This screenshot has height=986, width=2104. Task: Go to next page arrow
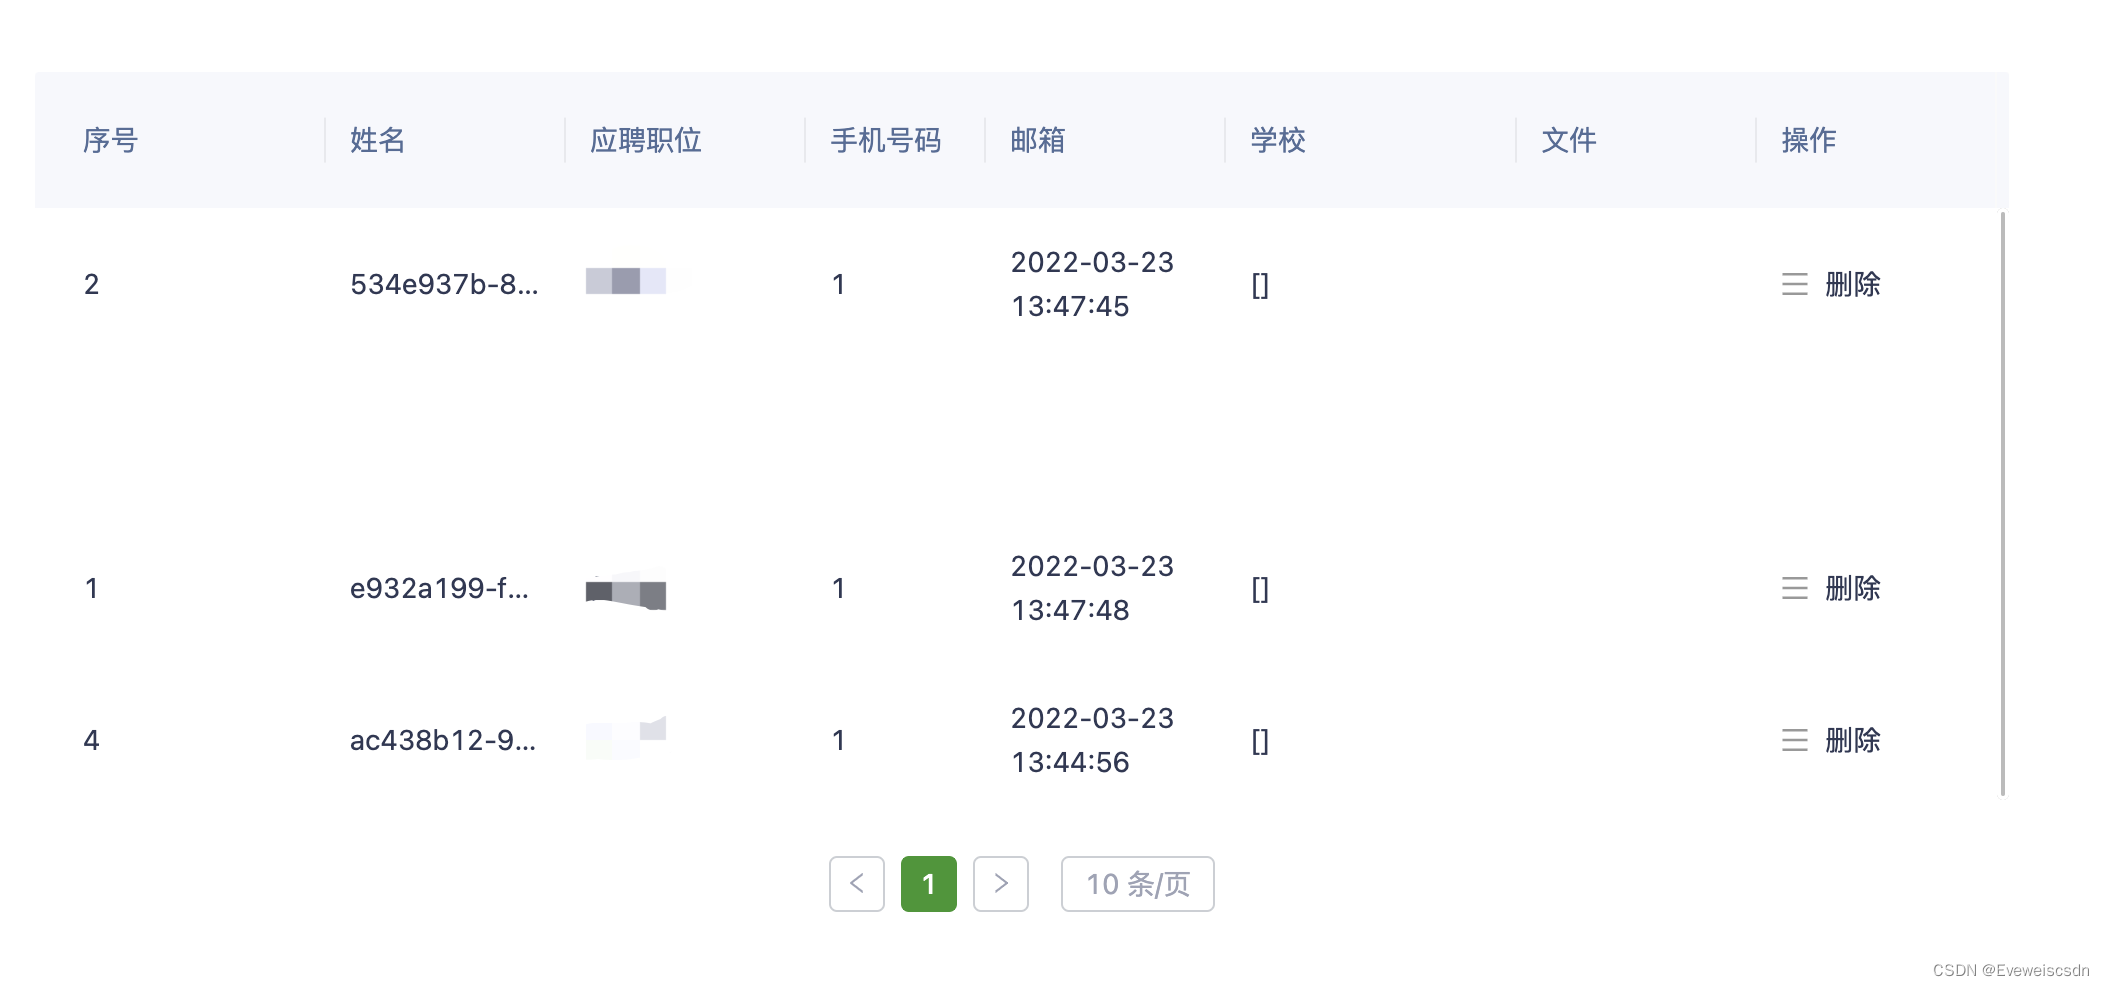coord(1000,883)
